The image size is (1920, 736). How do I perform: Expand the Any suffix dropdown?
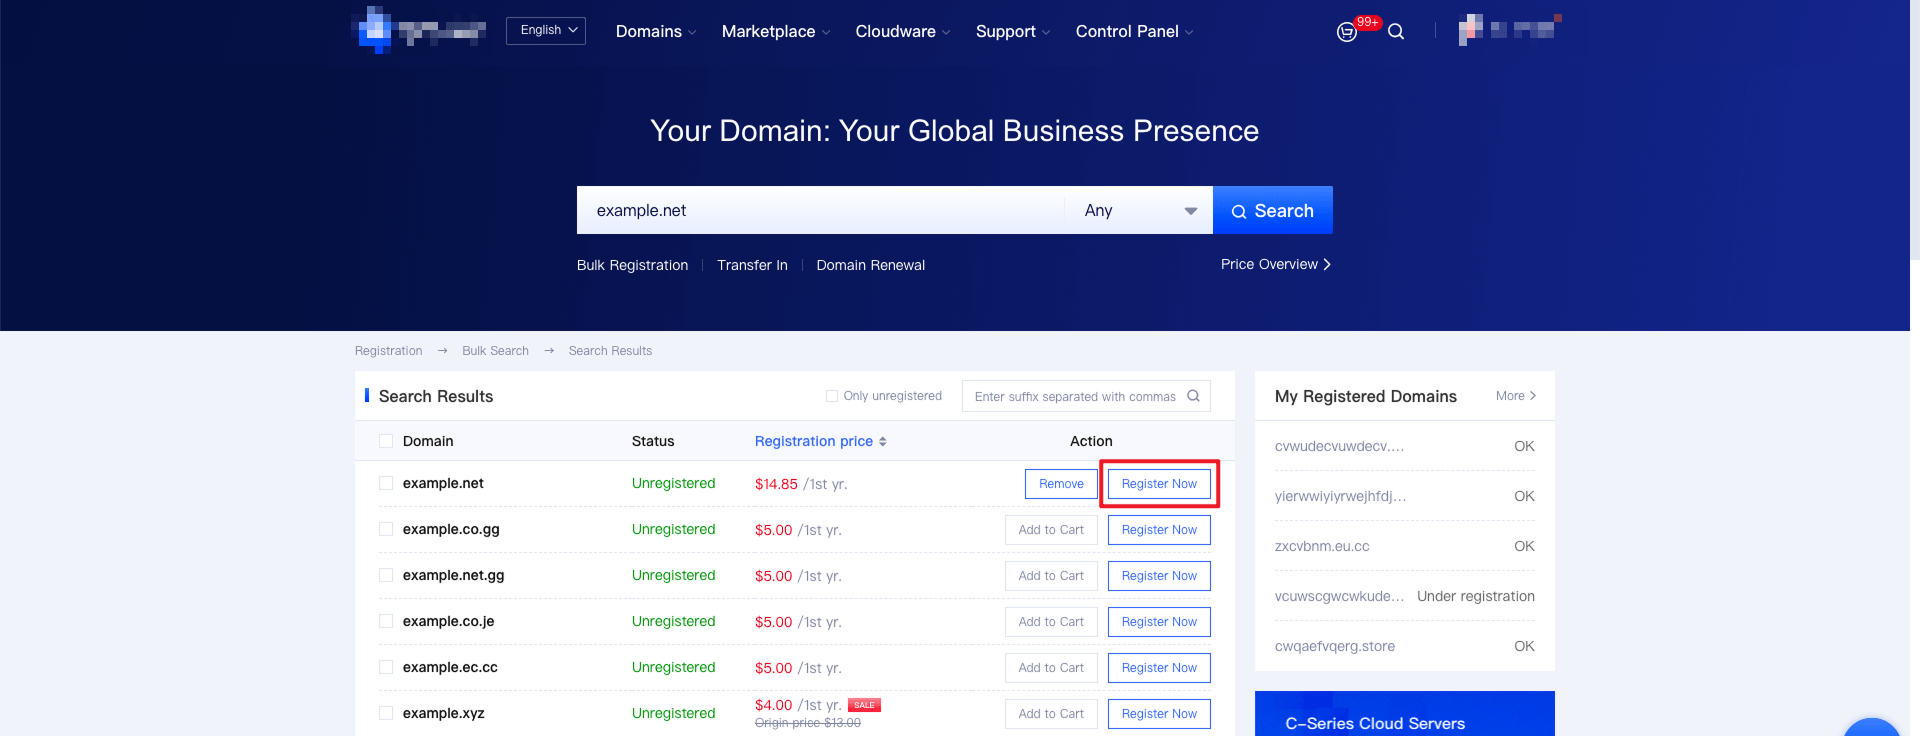(1139, 210)
